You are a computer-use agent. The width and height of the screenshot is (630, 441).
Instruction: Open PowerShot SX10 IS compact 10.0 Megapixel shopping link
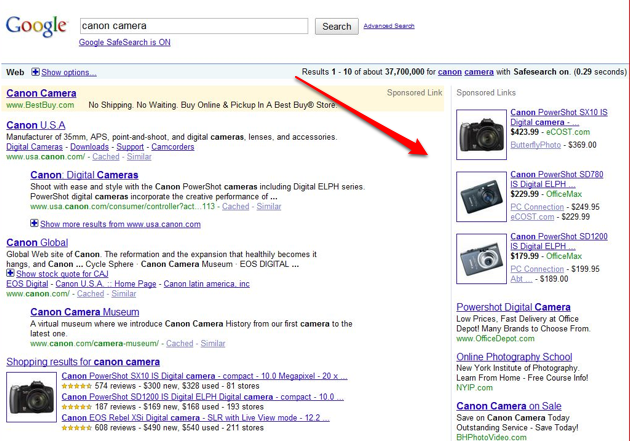(x=205, y=376)
